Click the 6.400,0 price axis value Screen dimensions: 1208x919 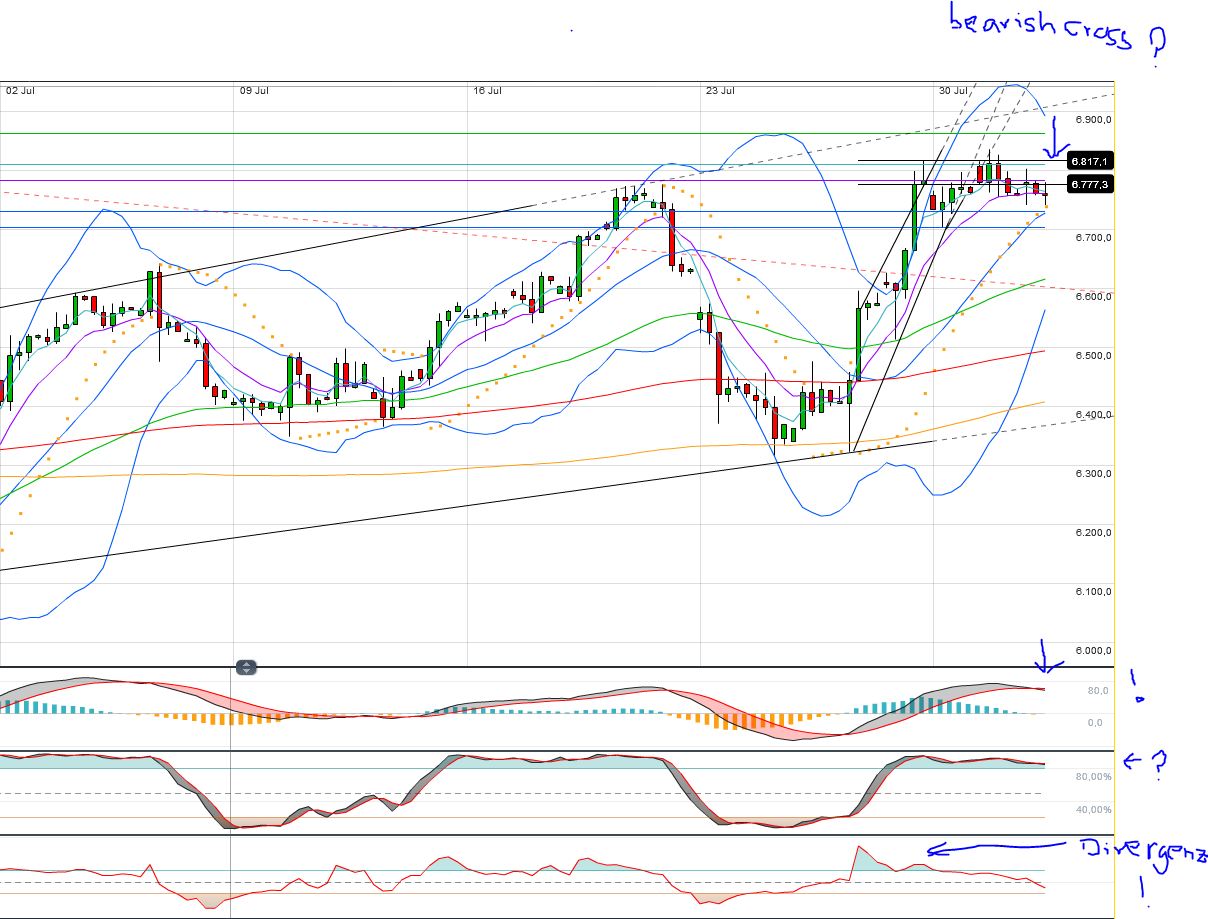point(1092,415)
